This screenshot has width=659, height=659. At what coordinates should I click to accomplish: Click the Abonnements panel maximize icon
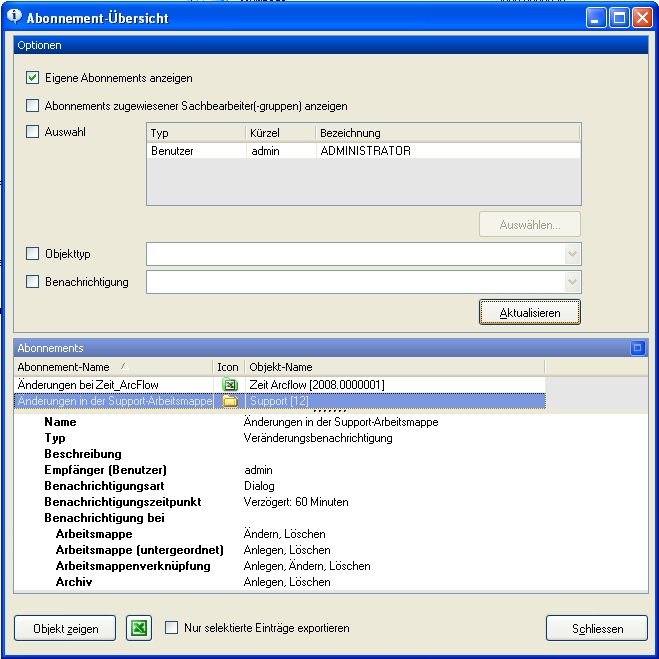coord(637,348)
